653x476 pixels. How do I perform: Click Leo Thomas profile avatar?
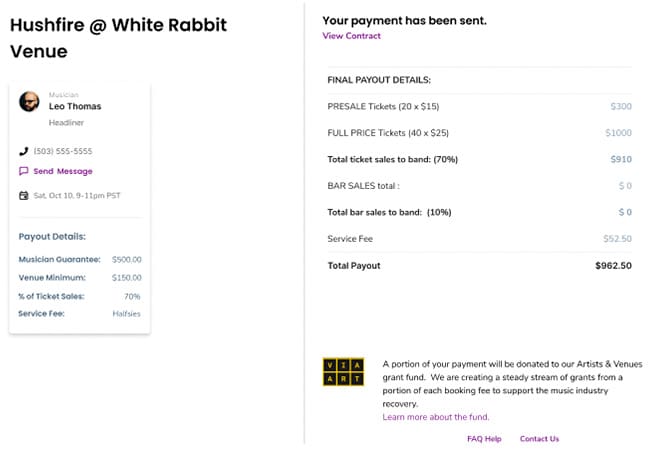pyautogui.click(x=29, y=101)
